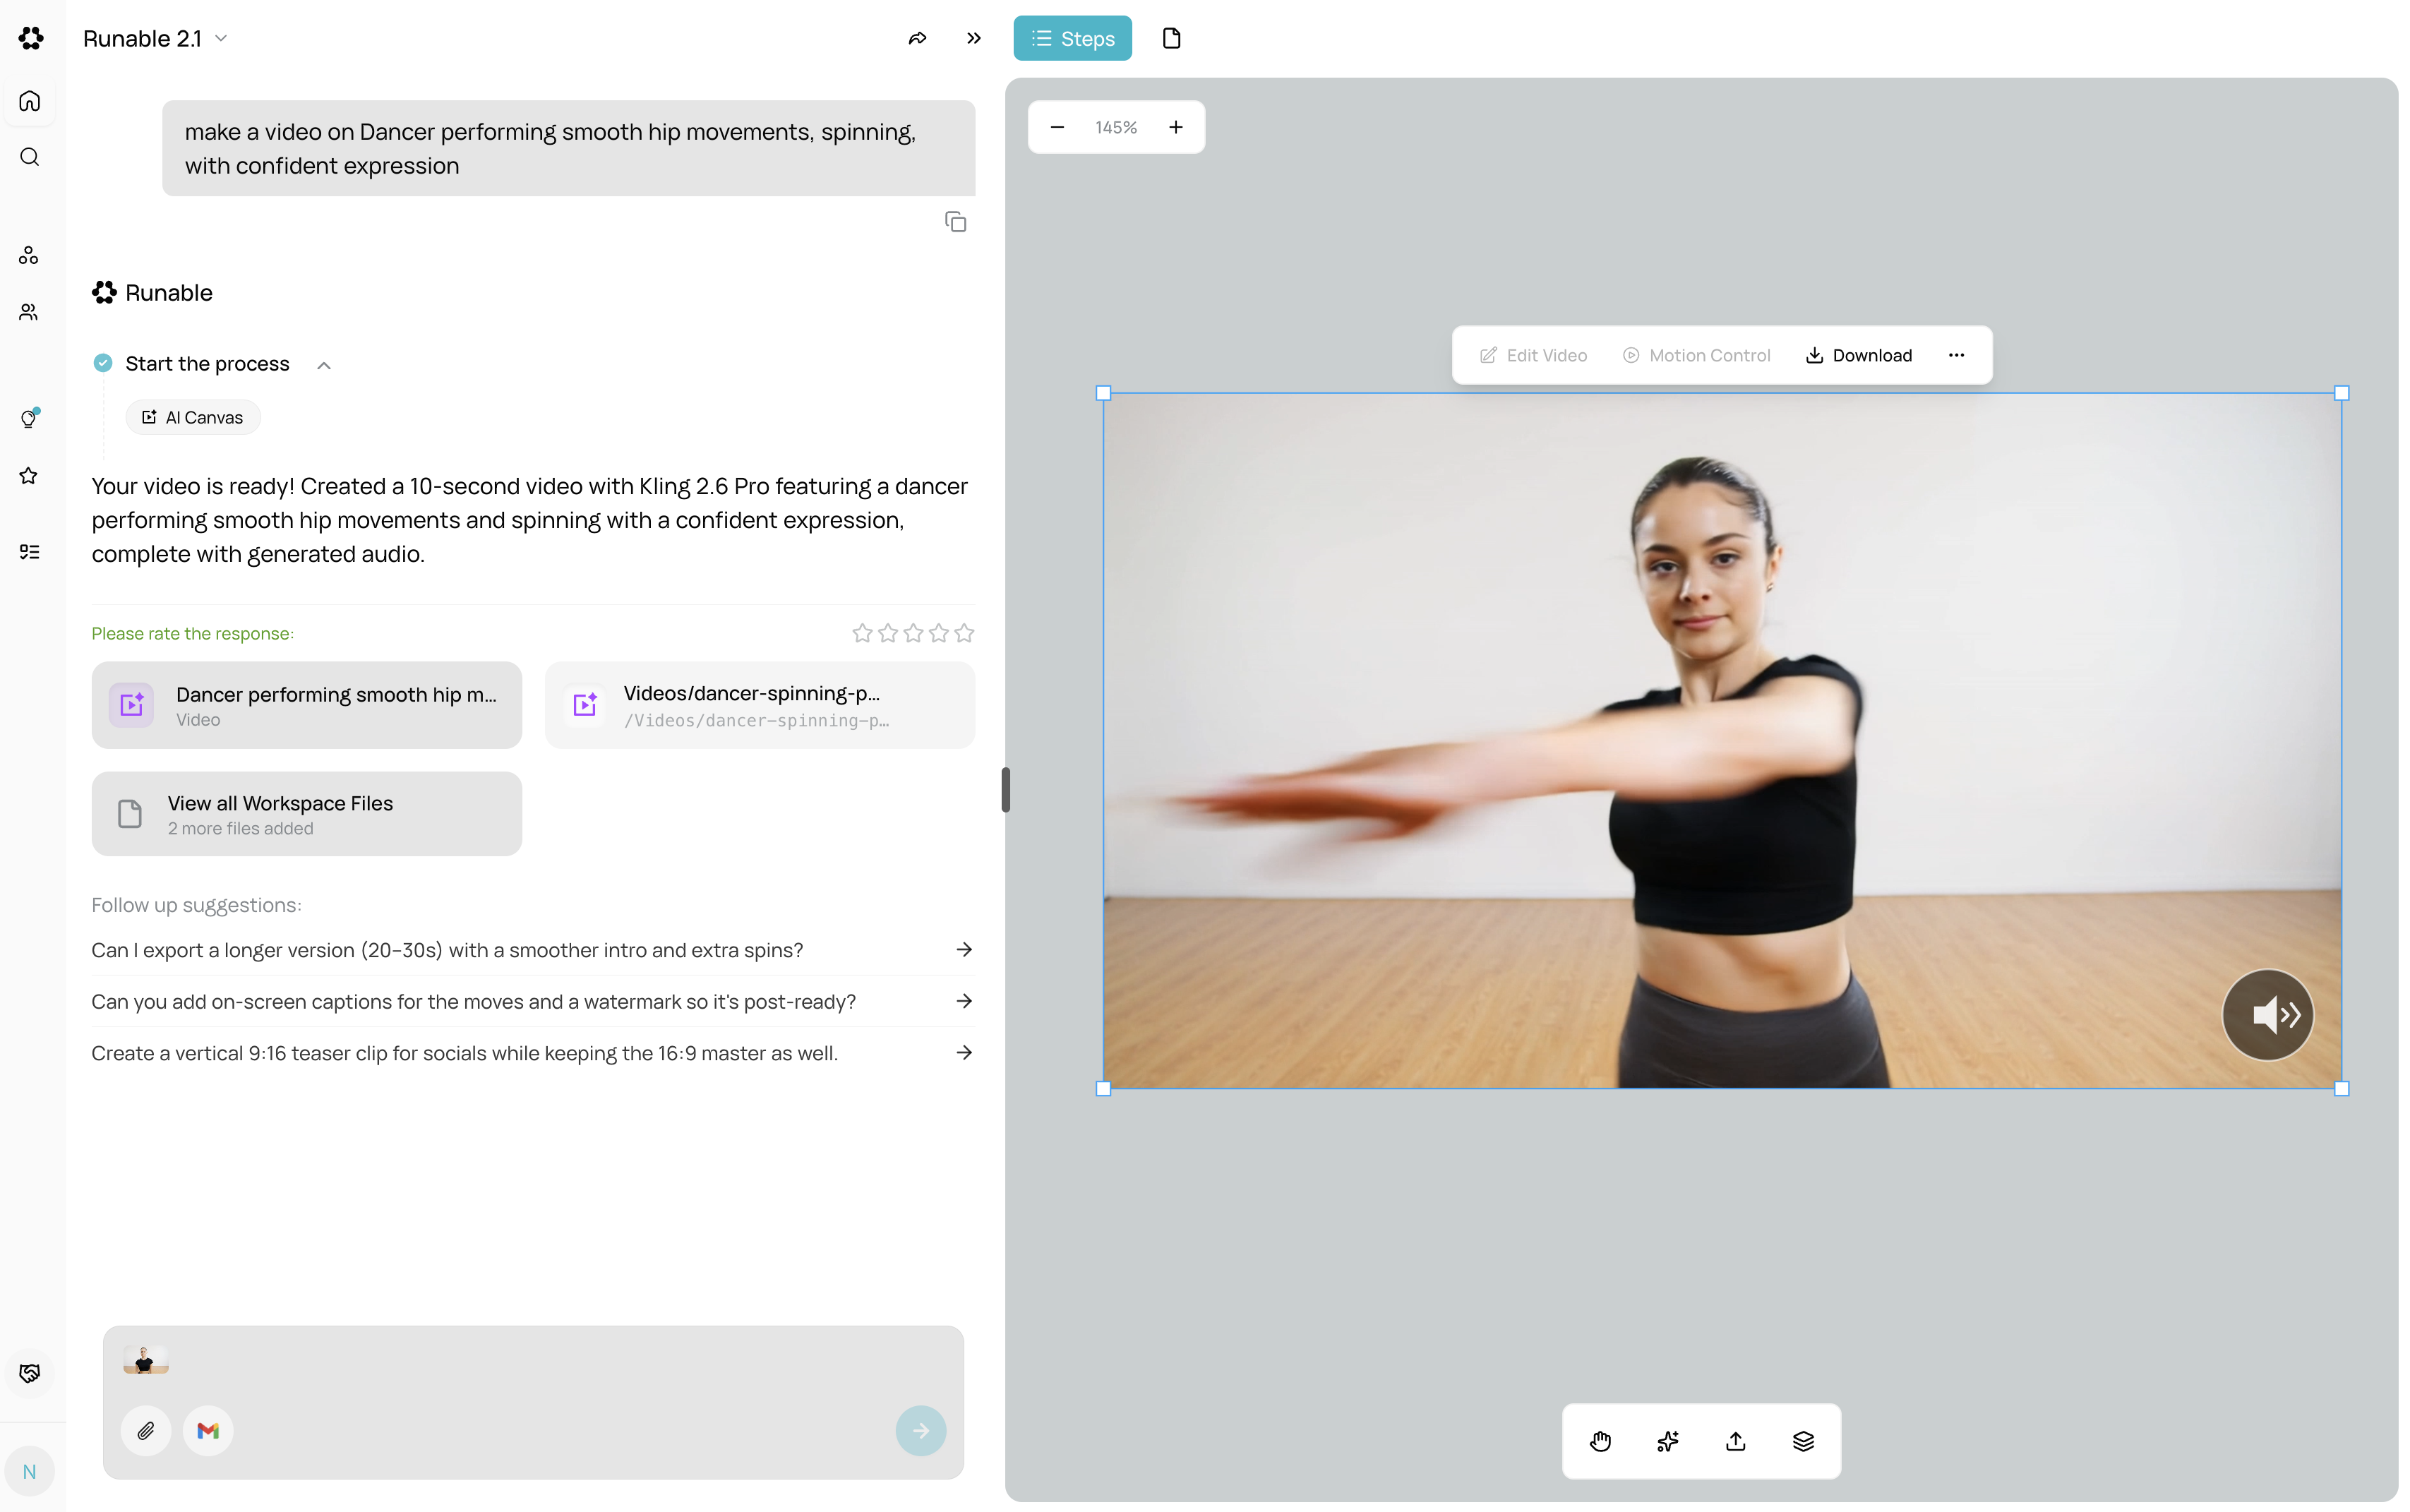The width and height of the screenshot is (2410, 1512).
Task: Click the AI sparkle generate tool
Action: click(x=1668, y=1441)
